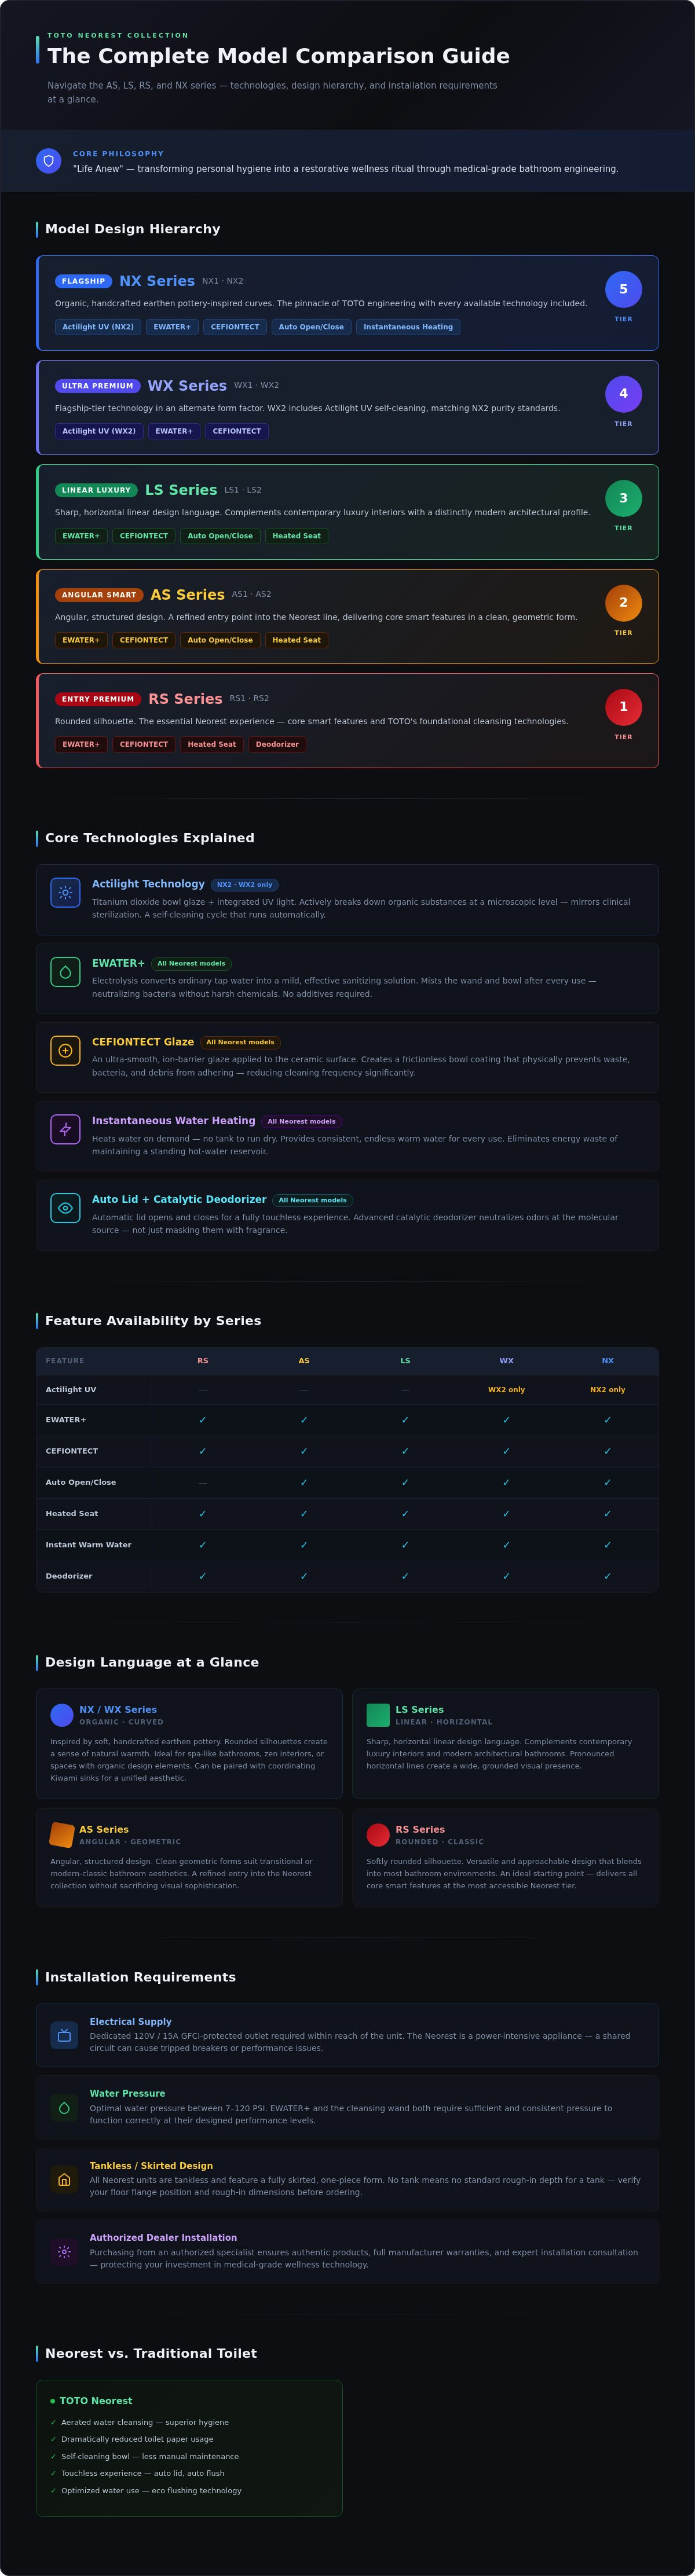695x2576 pixels.
Task: Click the green LS Series color square
Action: (378, 1715)
